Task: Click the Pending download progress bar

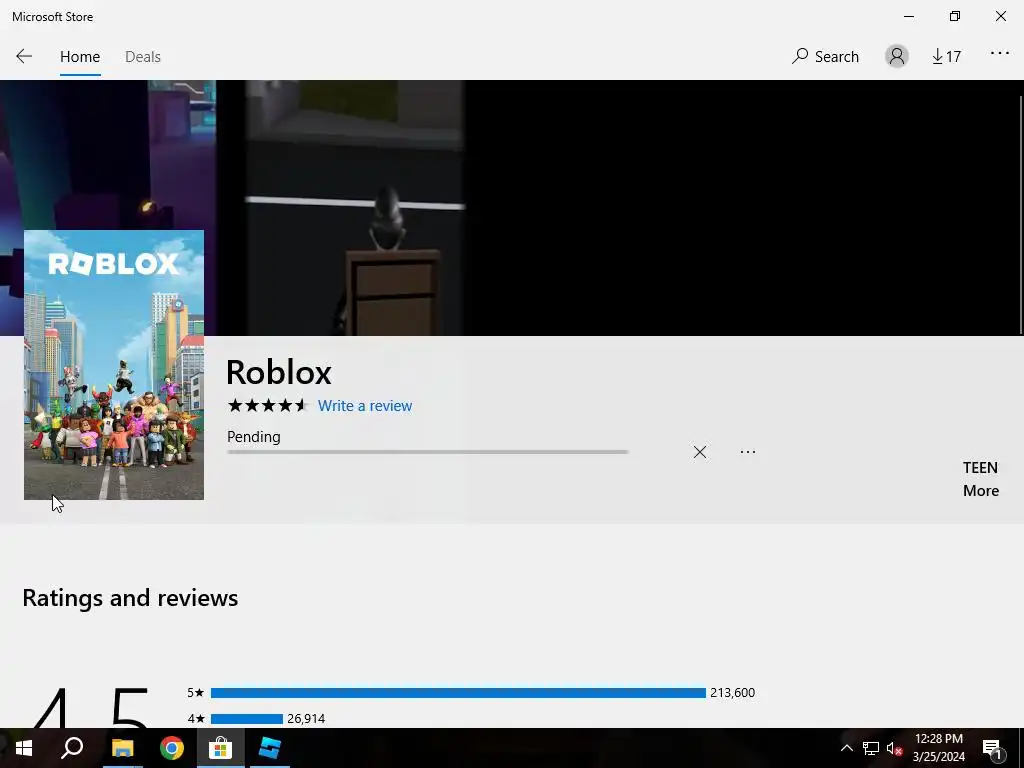Action: click(x=428, y=452)
